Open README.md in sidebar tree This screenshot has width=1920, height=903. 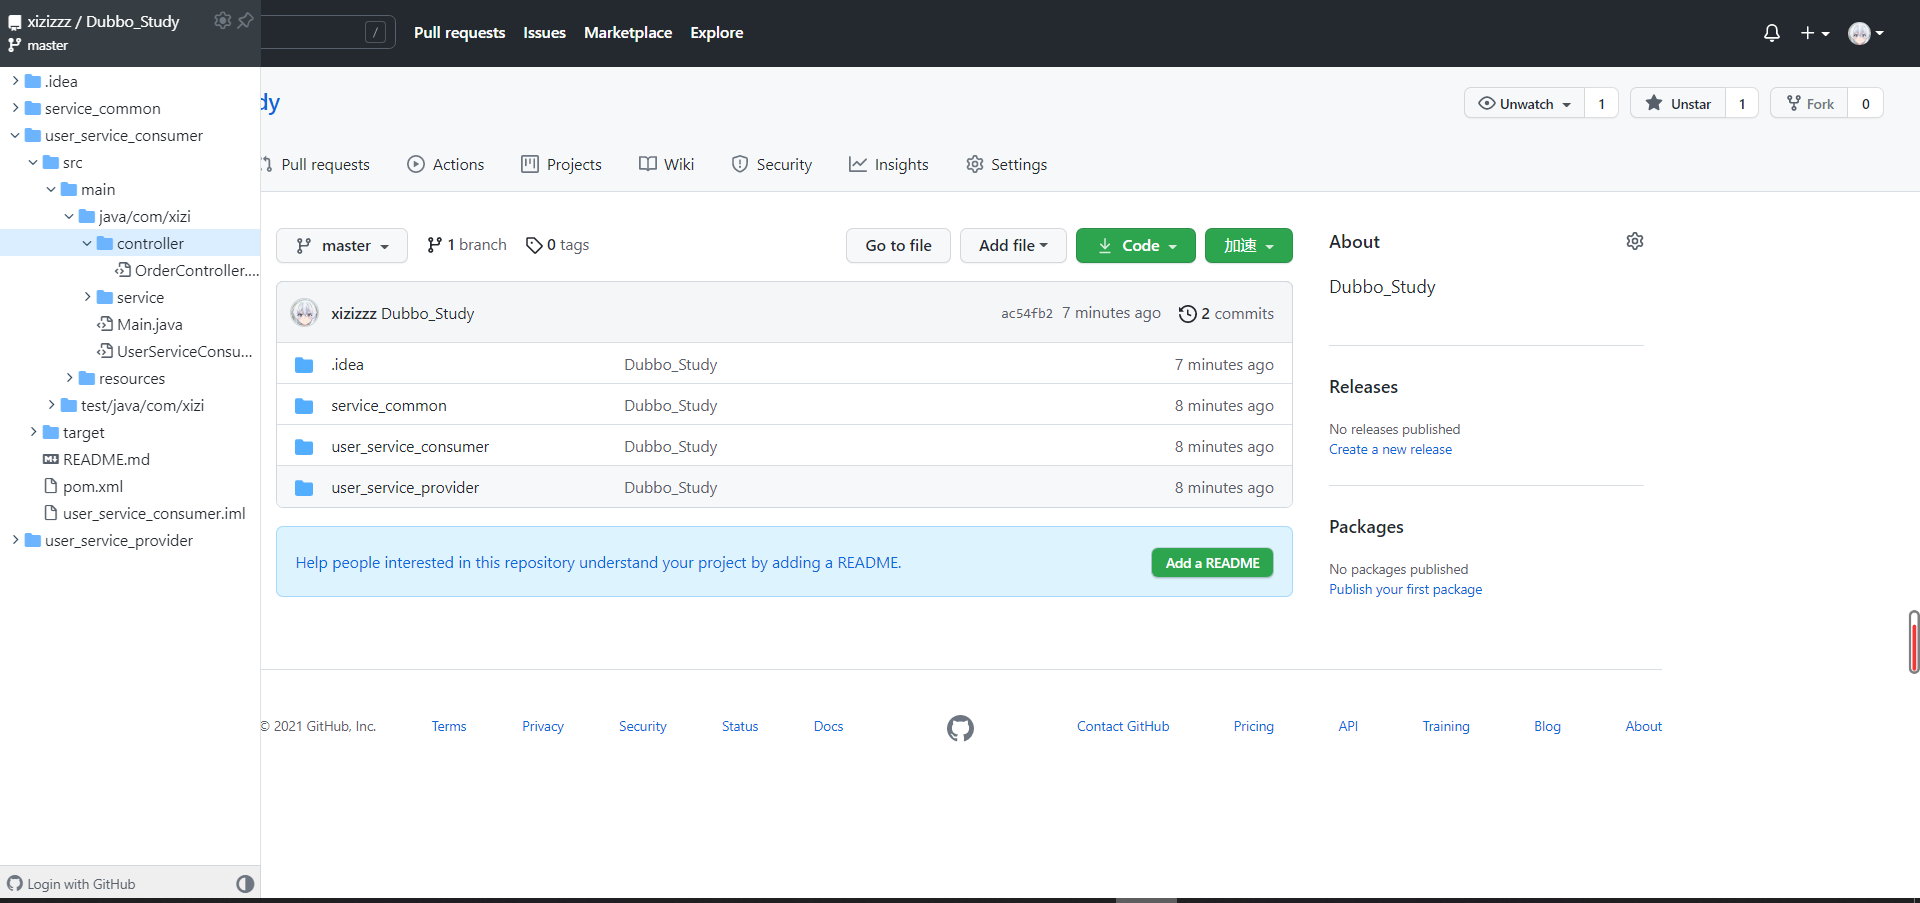tap(97, 459)
